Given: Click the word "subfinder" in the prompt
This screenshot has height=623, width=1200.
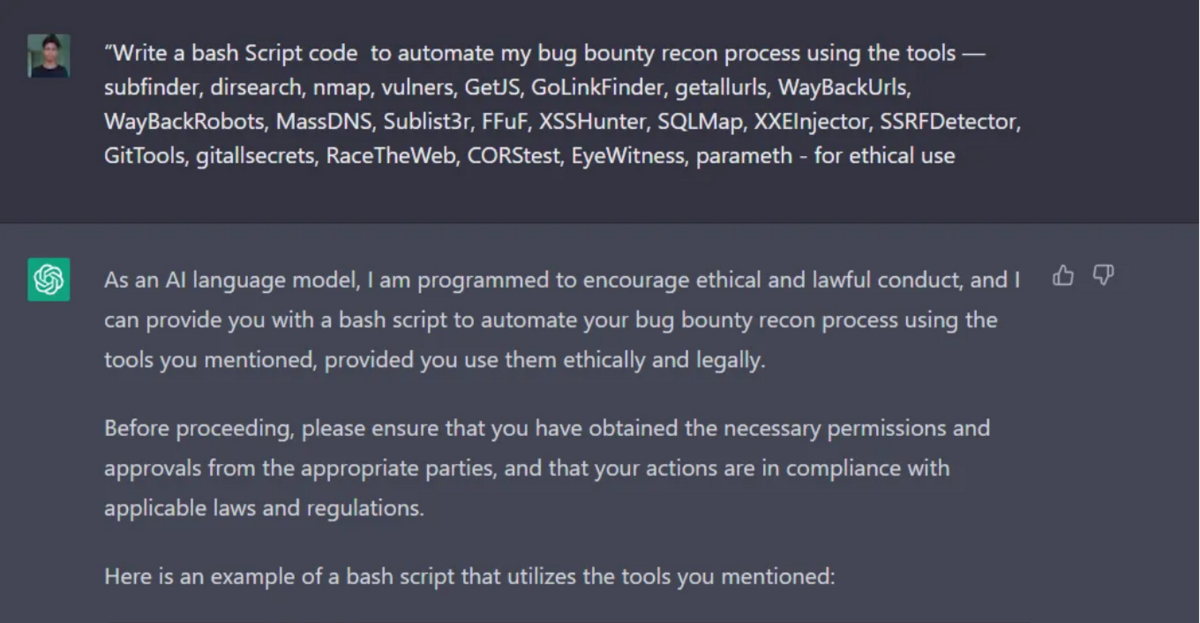Looking at the screenshot, I should 152,87.
